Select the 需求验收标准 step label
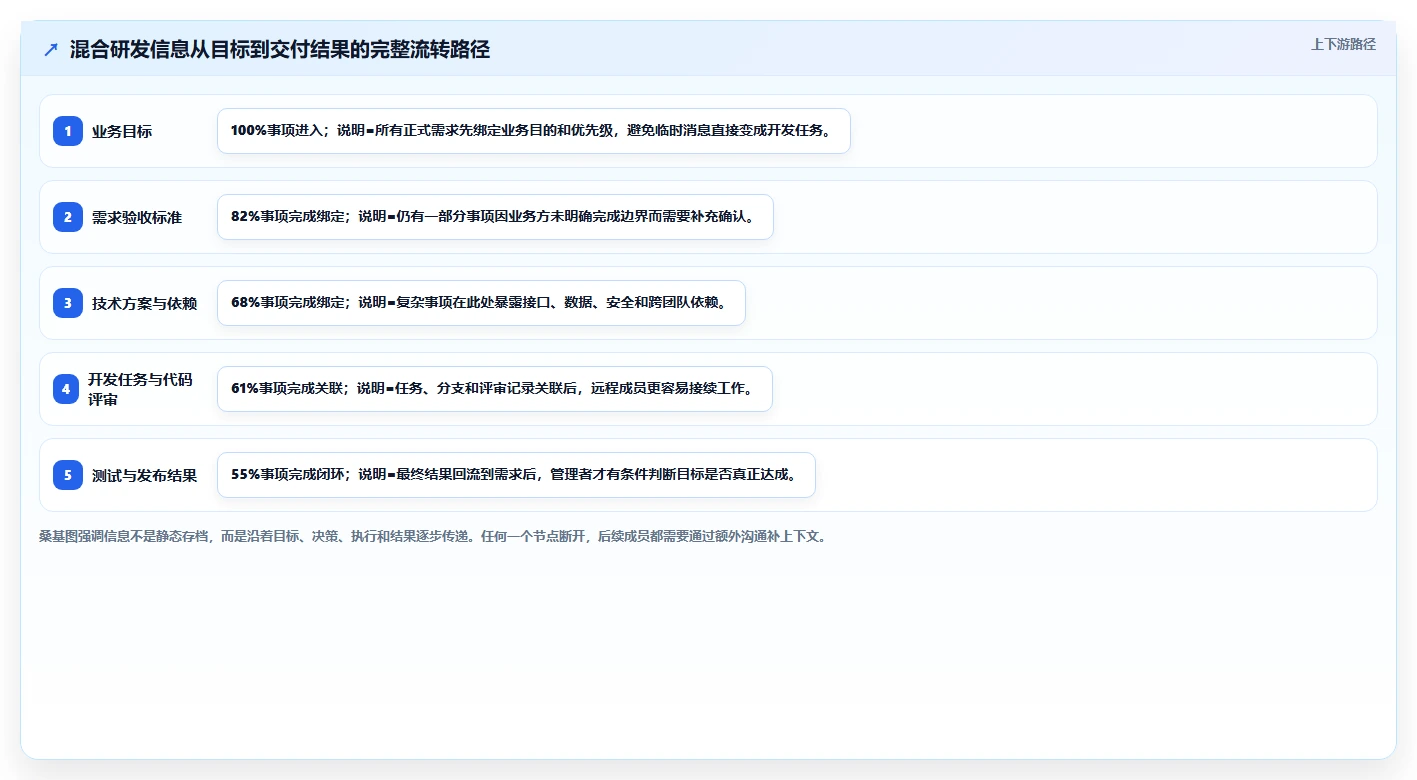 point(137,217)
